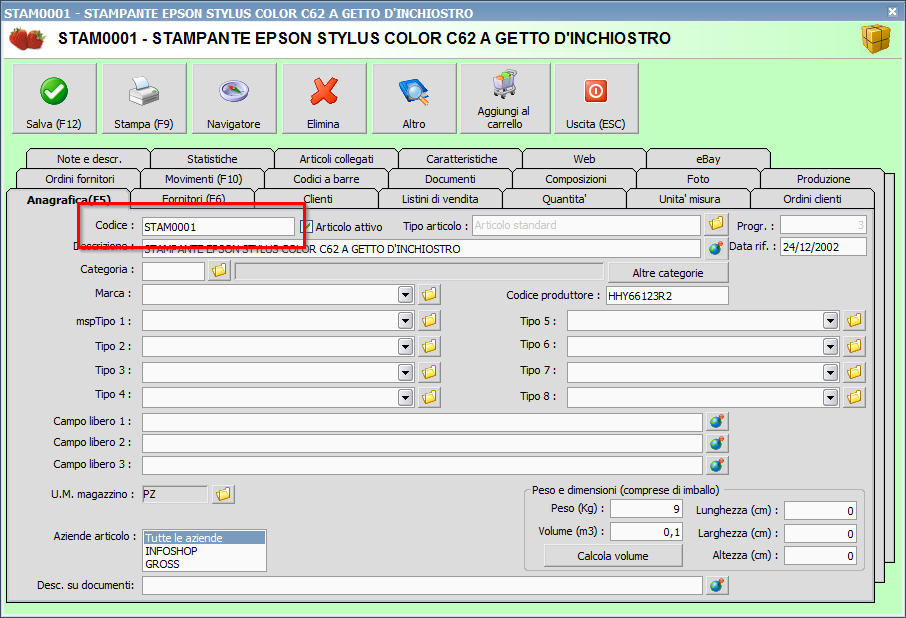The height and width of the screenshot is (618, 906).
Task: Expand the Tipo 7 dropdown
Action: [830, 373]
